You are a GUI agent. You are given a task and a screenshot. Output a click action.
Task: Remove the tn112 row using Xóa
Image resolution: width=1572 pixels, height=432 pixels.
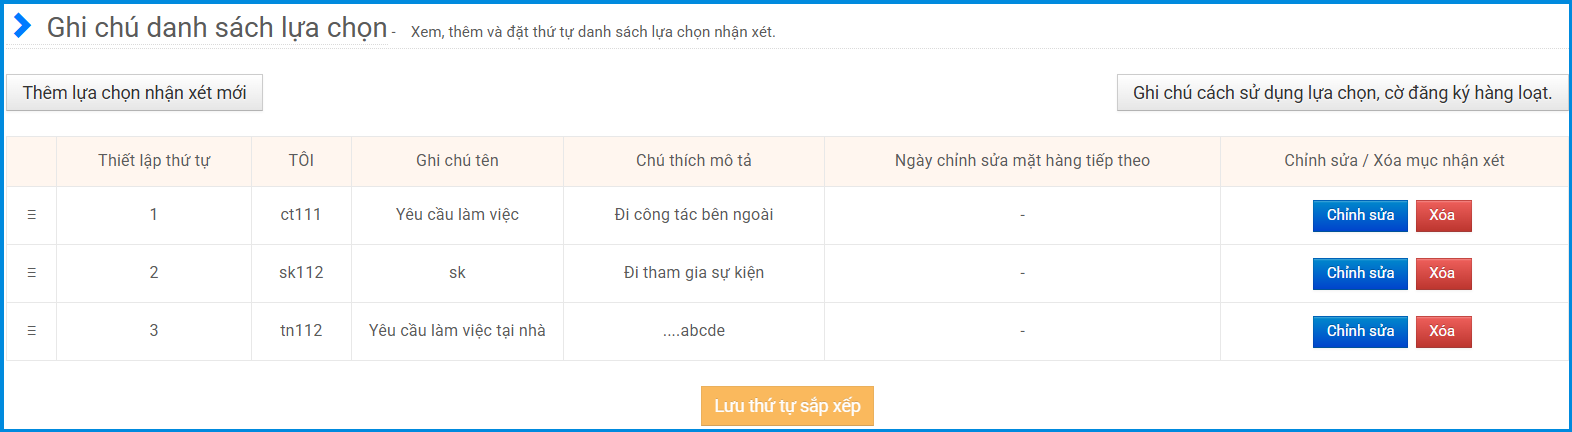coord(1442,331)
